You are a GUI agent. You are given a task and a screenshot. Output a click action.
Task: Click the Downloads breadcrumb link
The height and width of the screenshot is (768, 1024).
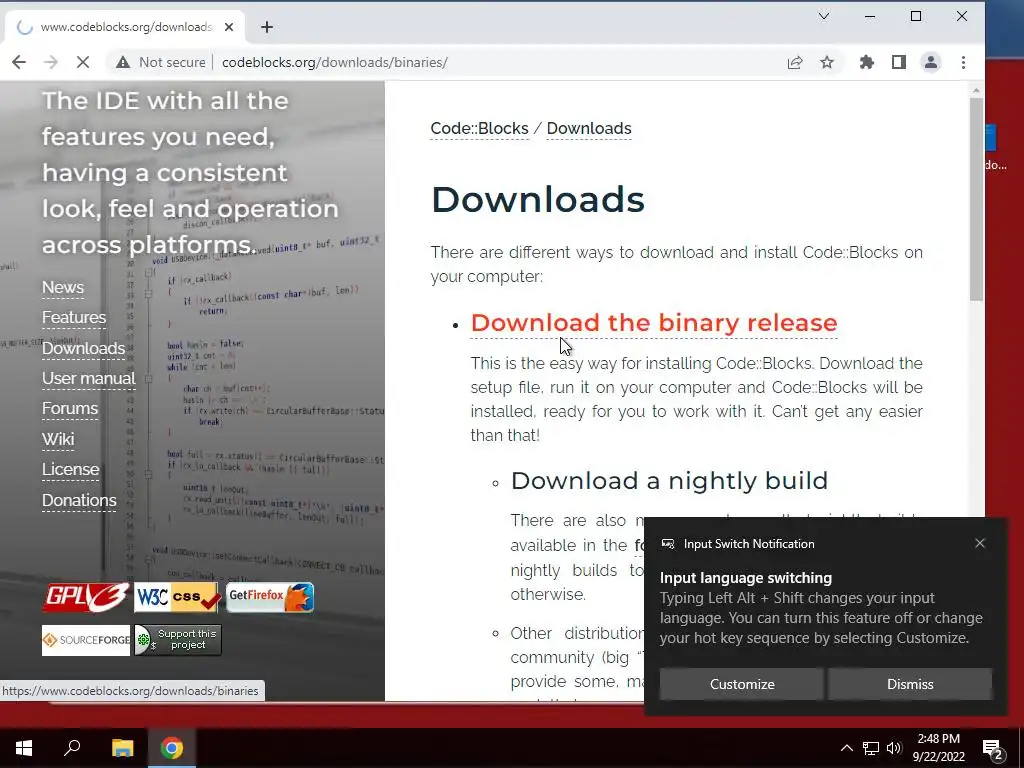pyautogui.click(x=589, y=128)
